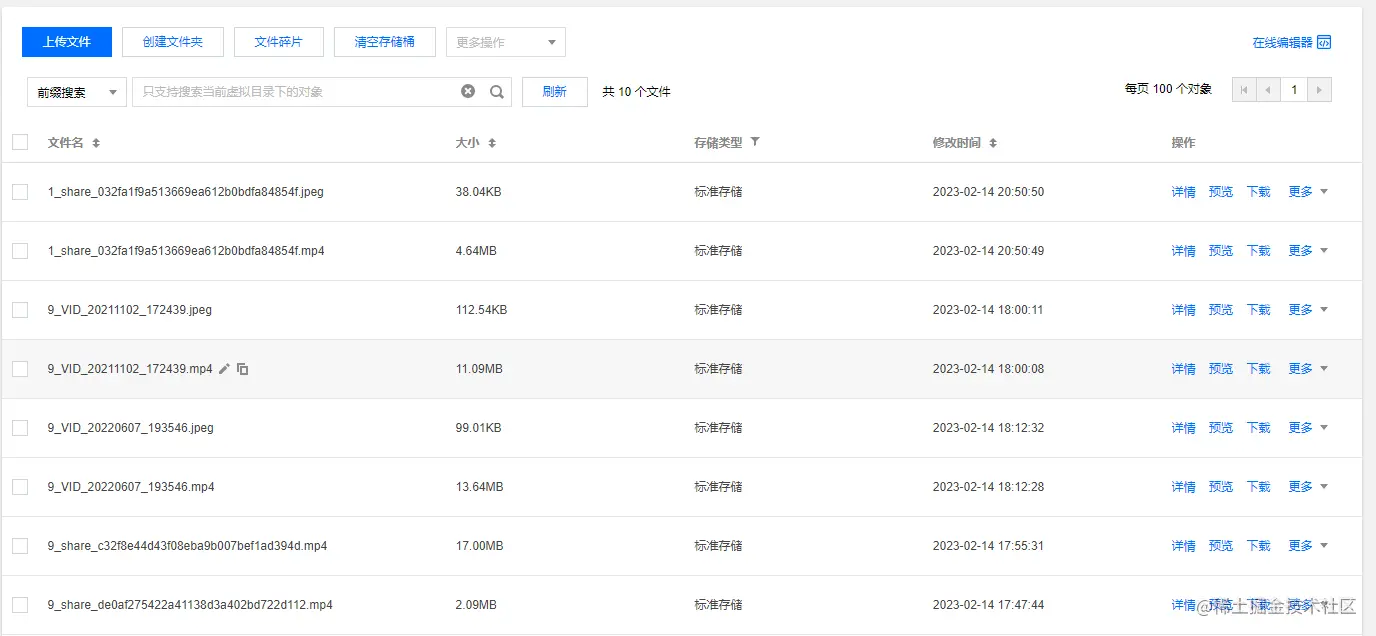Toggle the select-all checkbox in header
The image size is (1376, 636).
pos(20,142)
